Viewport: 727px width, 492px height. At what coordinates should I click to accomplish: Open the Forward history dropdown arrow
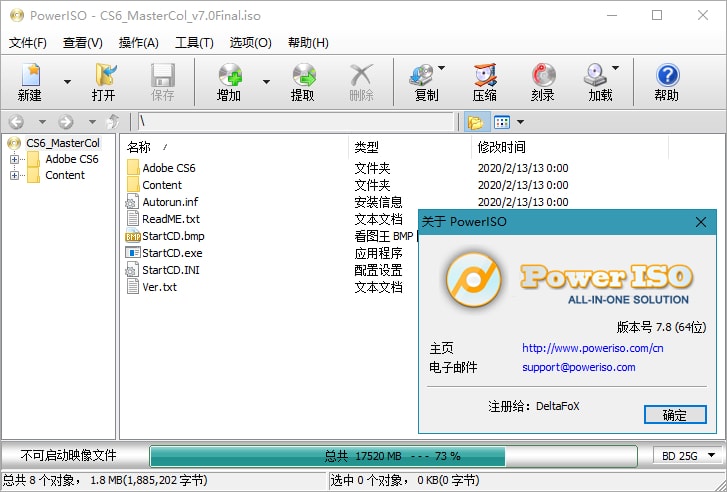tap(92, 122)
